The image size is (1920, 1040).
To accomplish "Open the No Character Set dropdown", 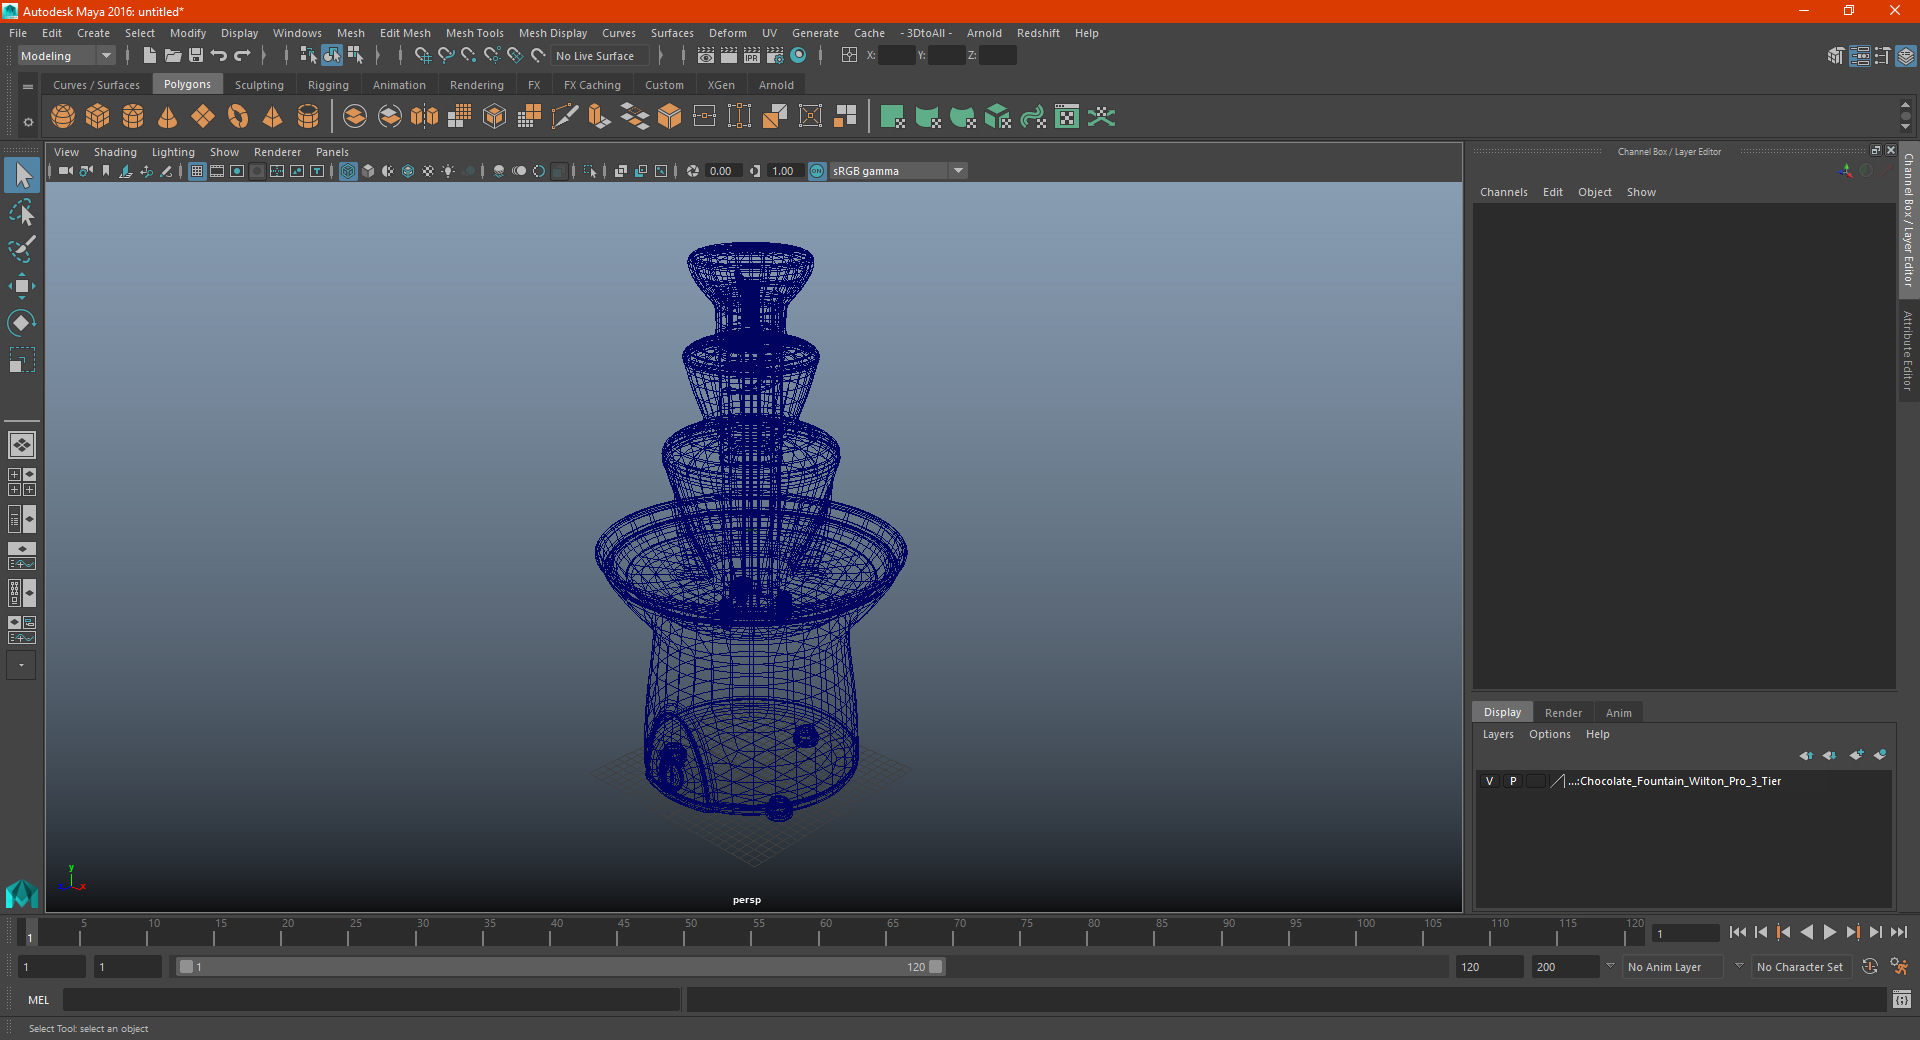I will tap(1803, 967).
